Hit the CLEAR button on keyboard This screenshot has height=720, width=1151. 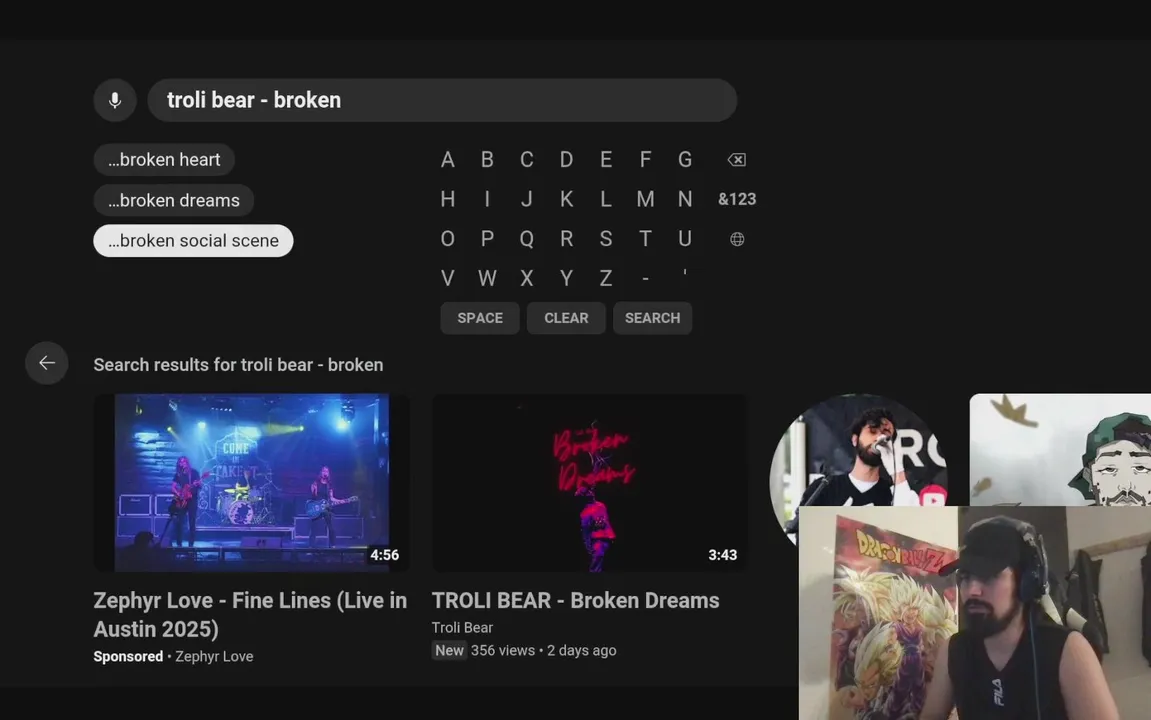(566, 318)
